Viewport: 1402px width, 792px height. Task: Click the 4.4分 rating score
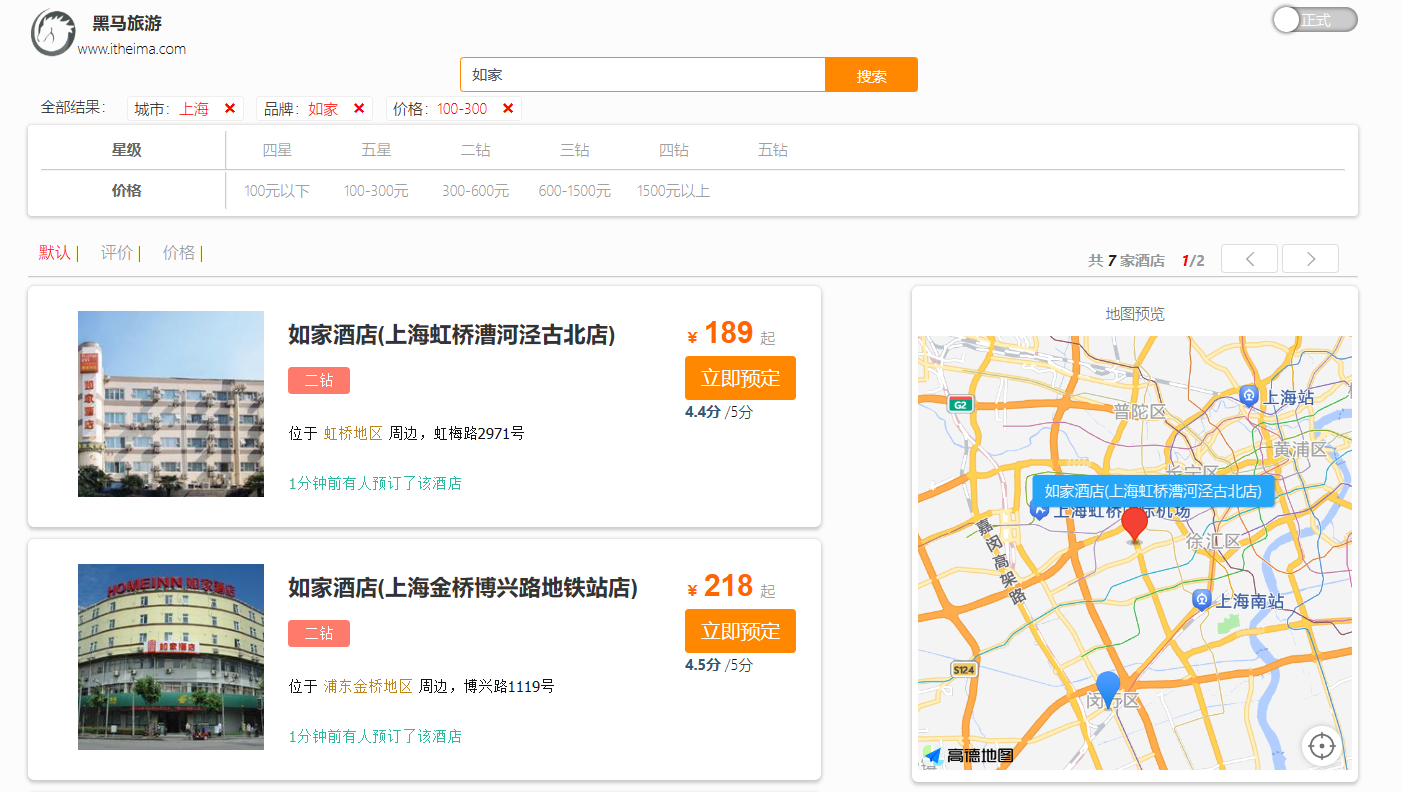[703, 412]
